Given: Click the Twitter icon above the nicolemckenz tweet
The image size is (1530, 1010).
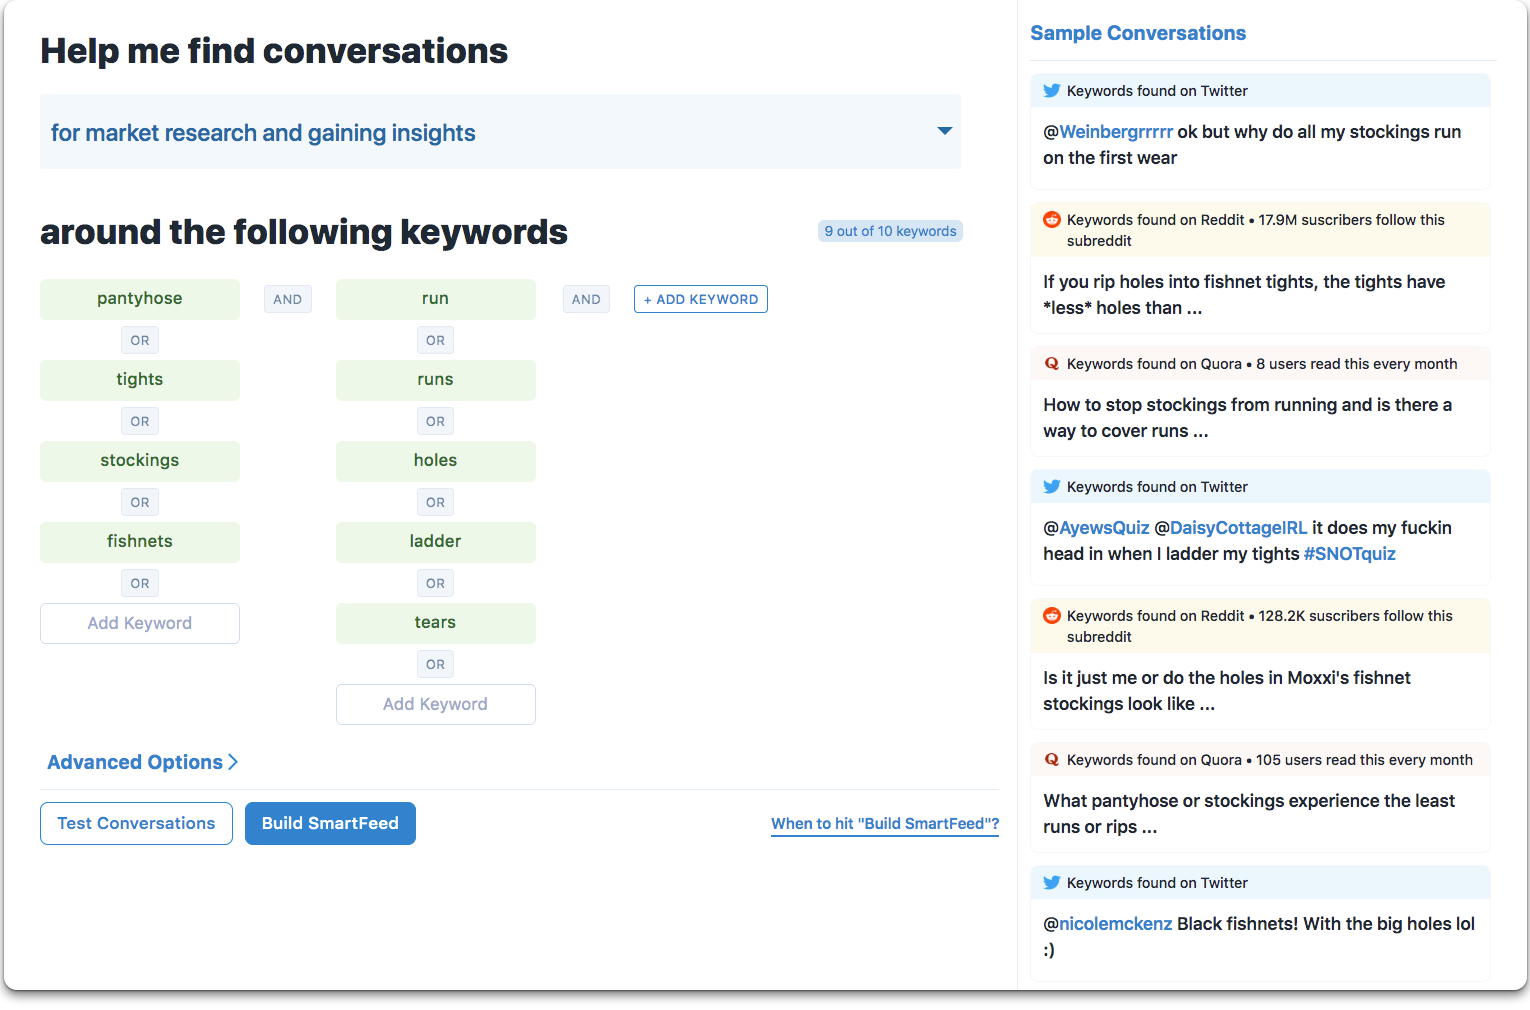Looking at the screenshot, I should click(1051, 883).
